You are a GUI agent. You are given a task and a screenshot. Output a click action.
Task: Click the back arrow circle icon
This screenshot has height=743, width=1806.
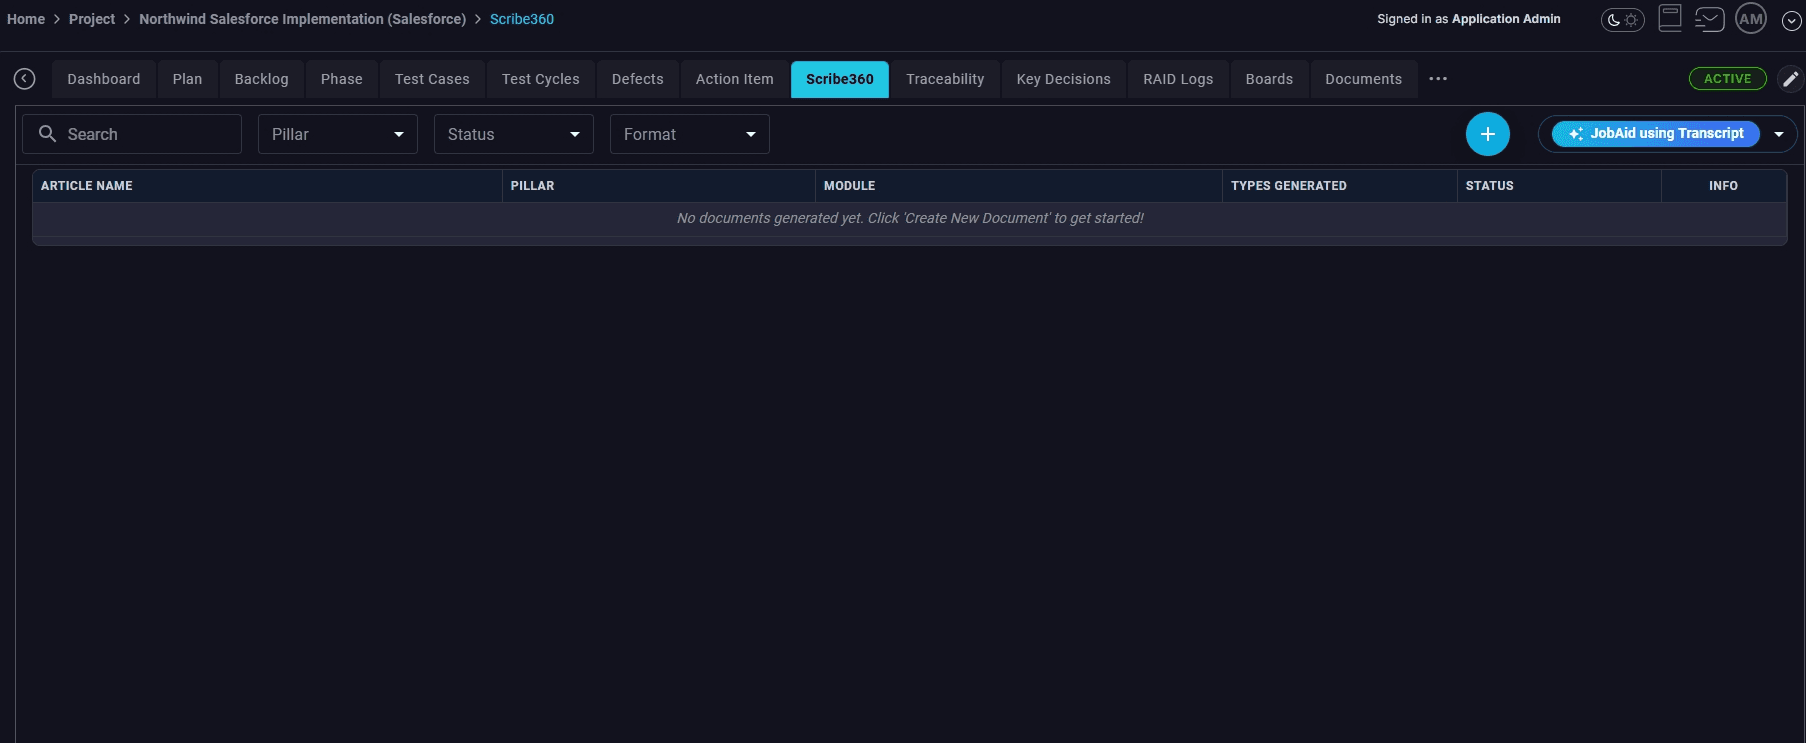[x=25, y=79]
